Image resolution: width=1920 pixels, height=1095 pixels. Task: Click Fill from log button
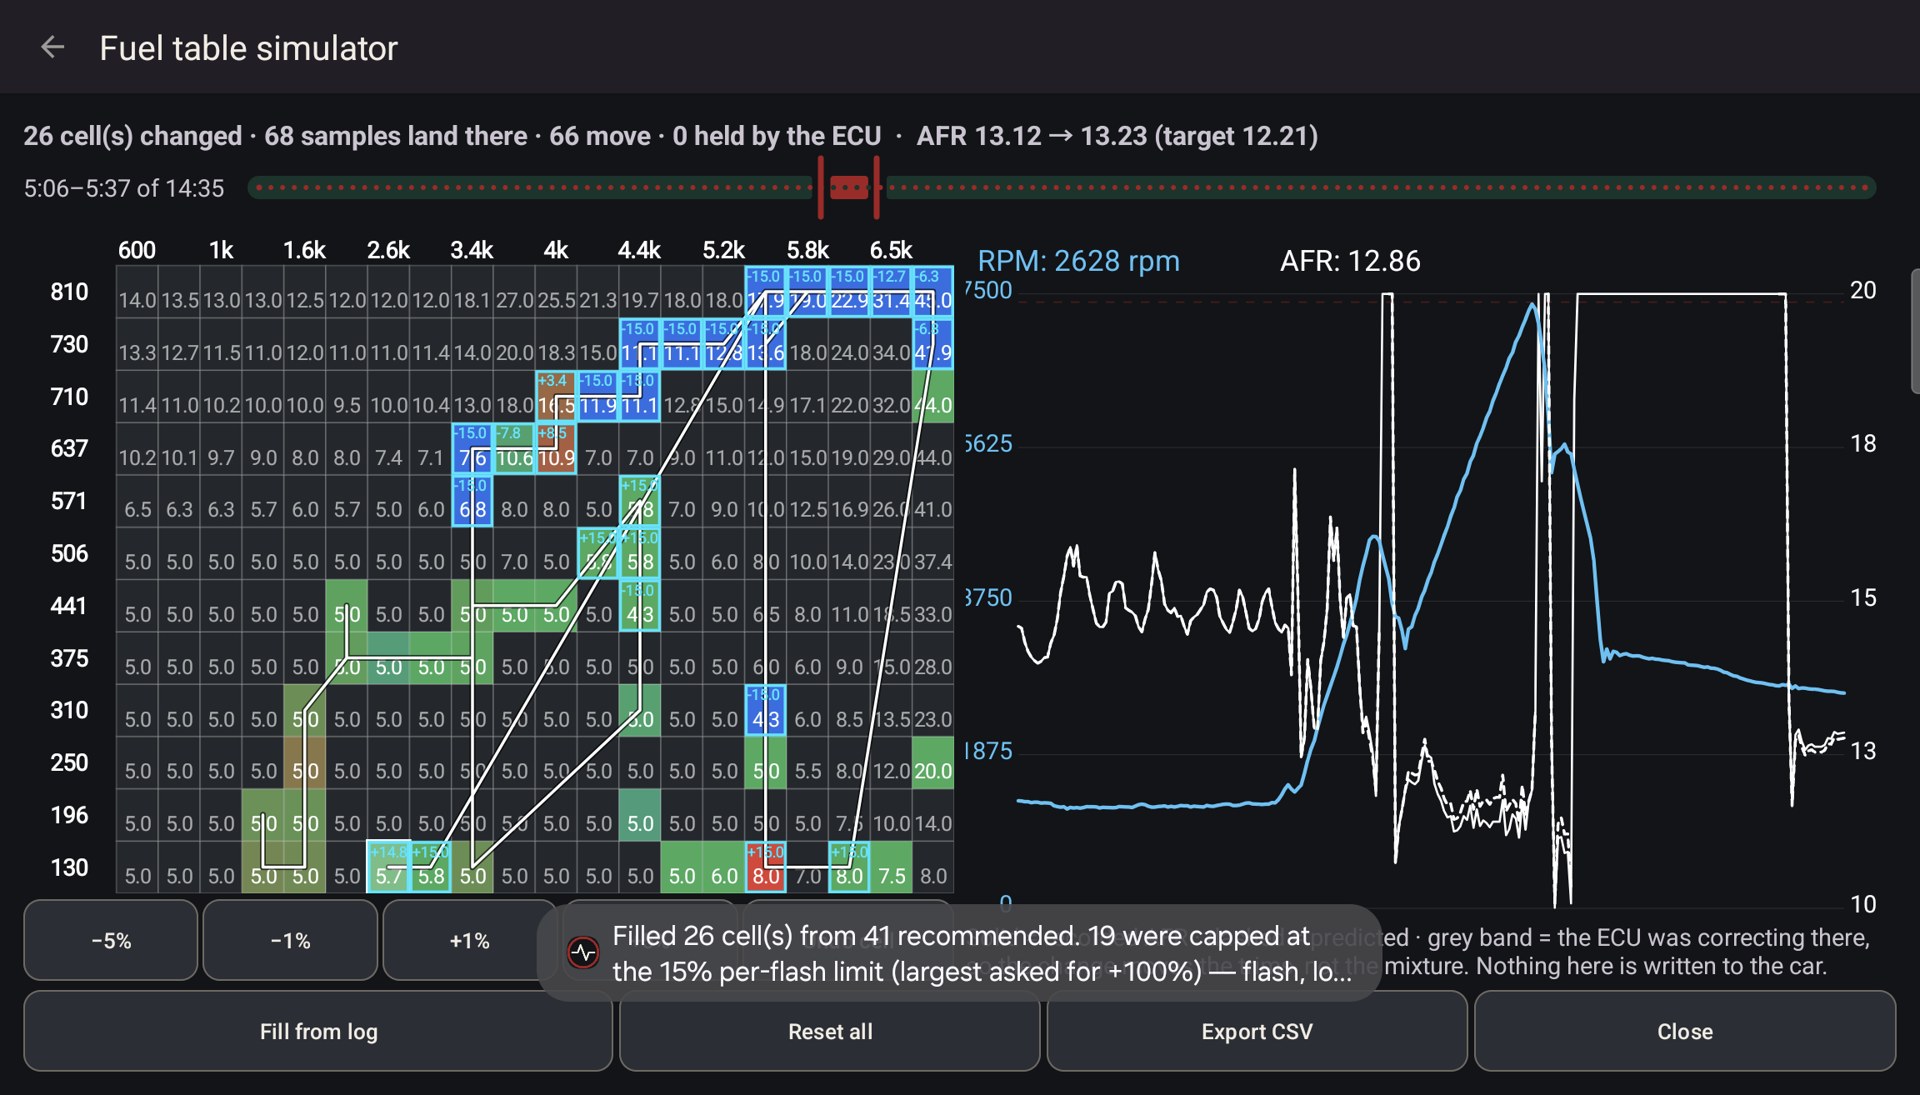point(318,1031)
